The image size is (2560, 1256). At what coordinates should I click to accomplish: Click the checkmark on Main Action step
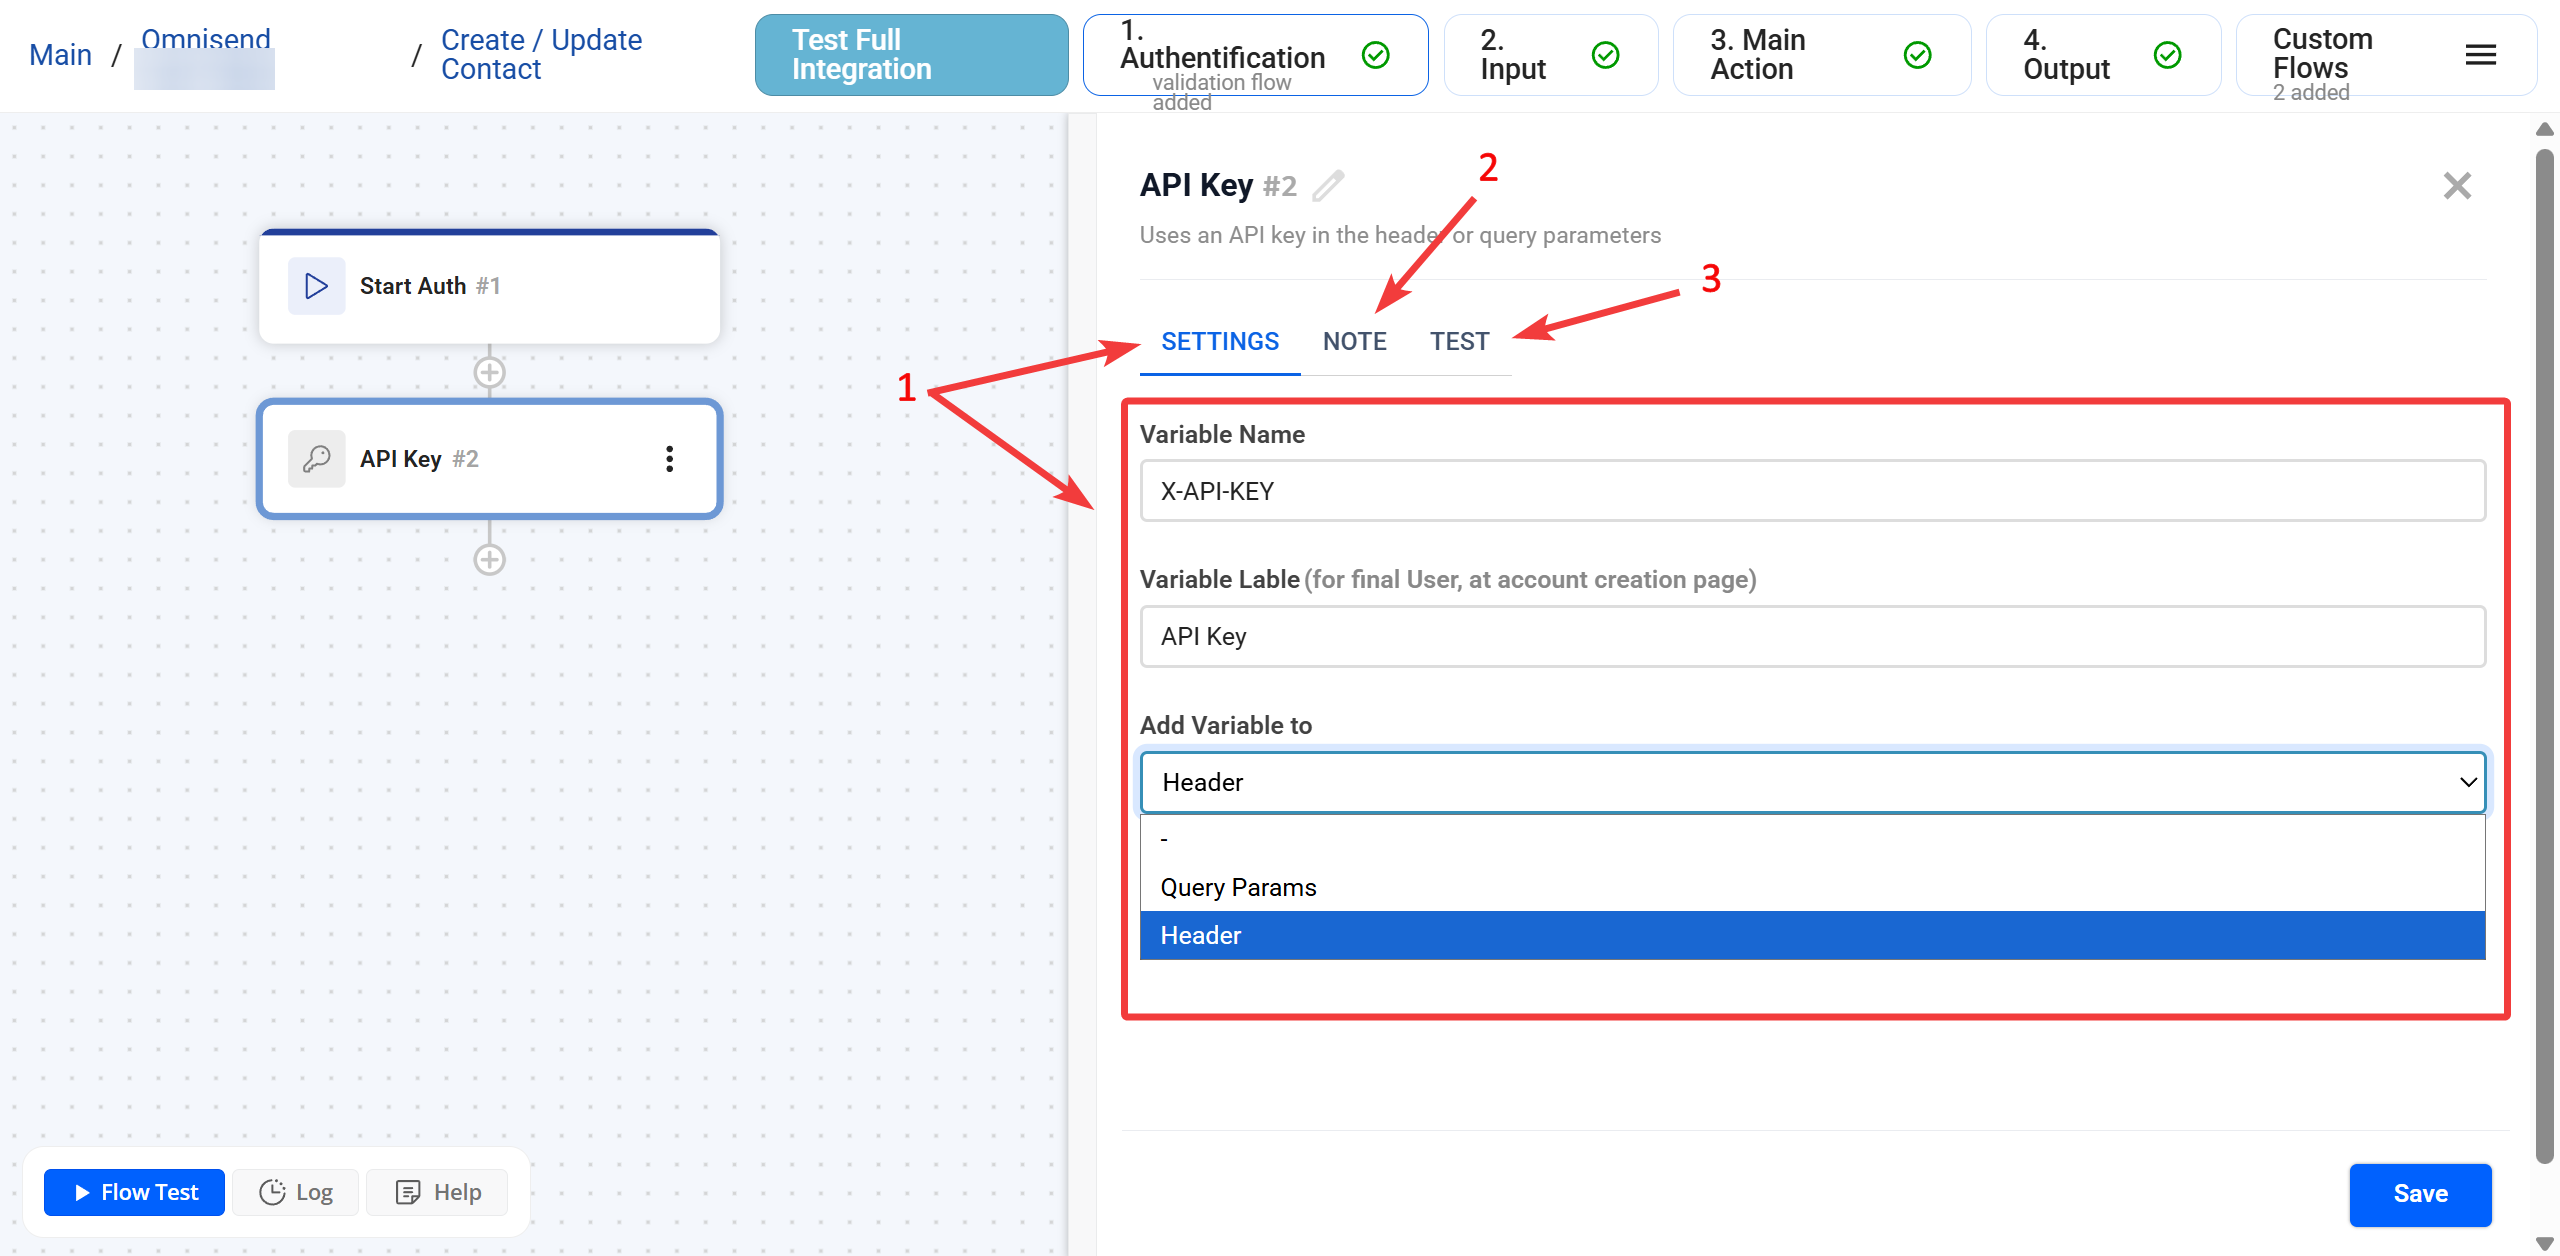pyautogui.click(x=1917, y=54)
